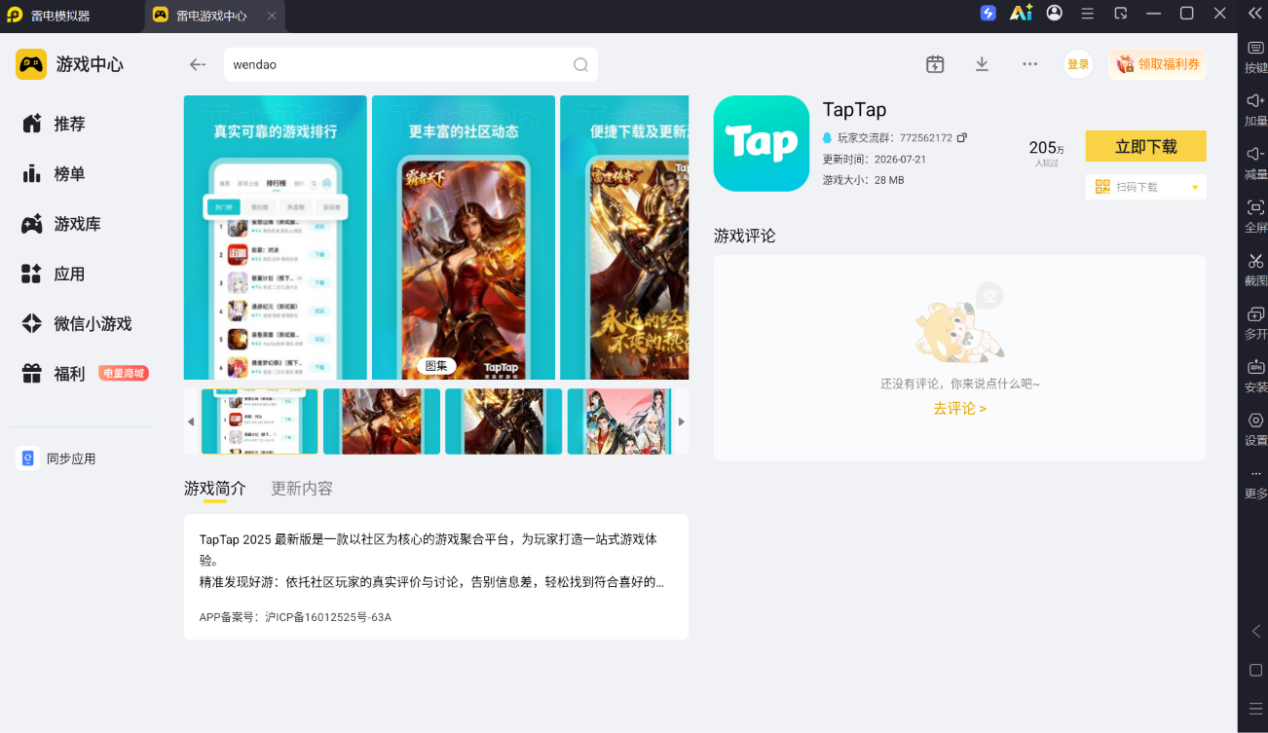Switch to 更新内容 tab
This screenshot has width=1268, height=733.
pyautogui.click(x=302, y=489)
